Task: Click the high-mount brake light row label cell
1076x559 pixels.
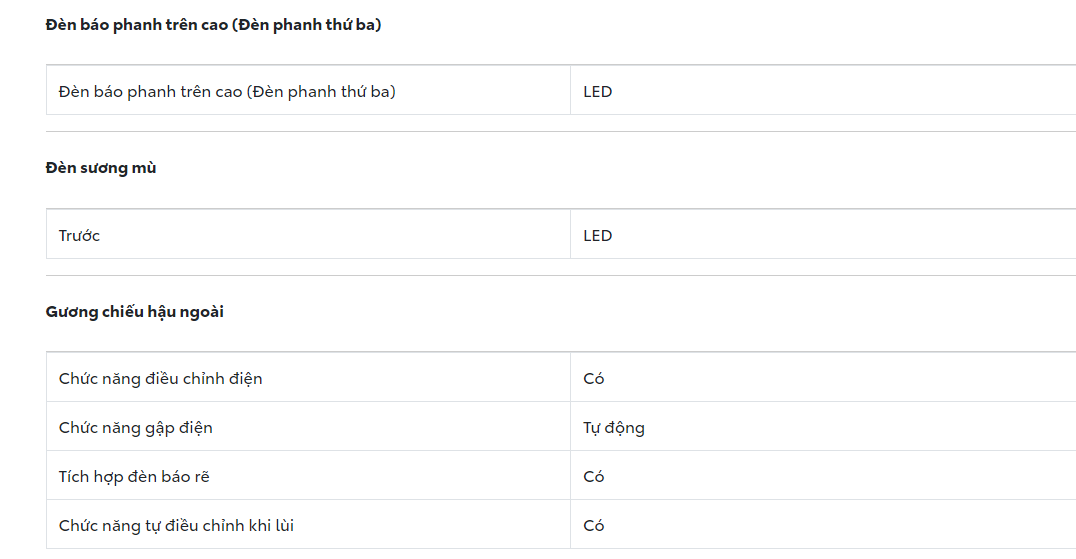Action: [x=227, y=92]
